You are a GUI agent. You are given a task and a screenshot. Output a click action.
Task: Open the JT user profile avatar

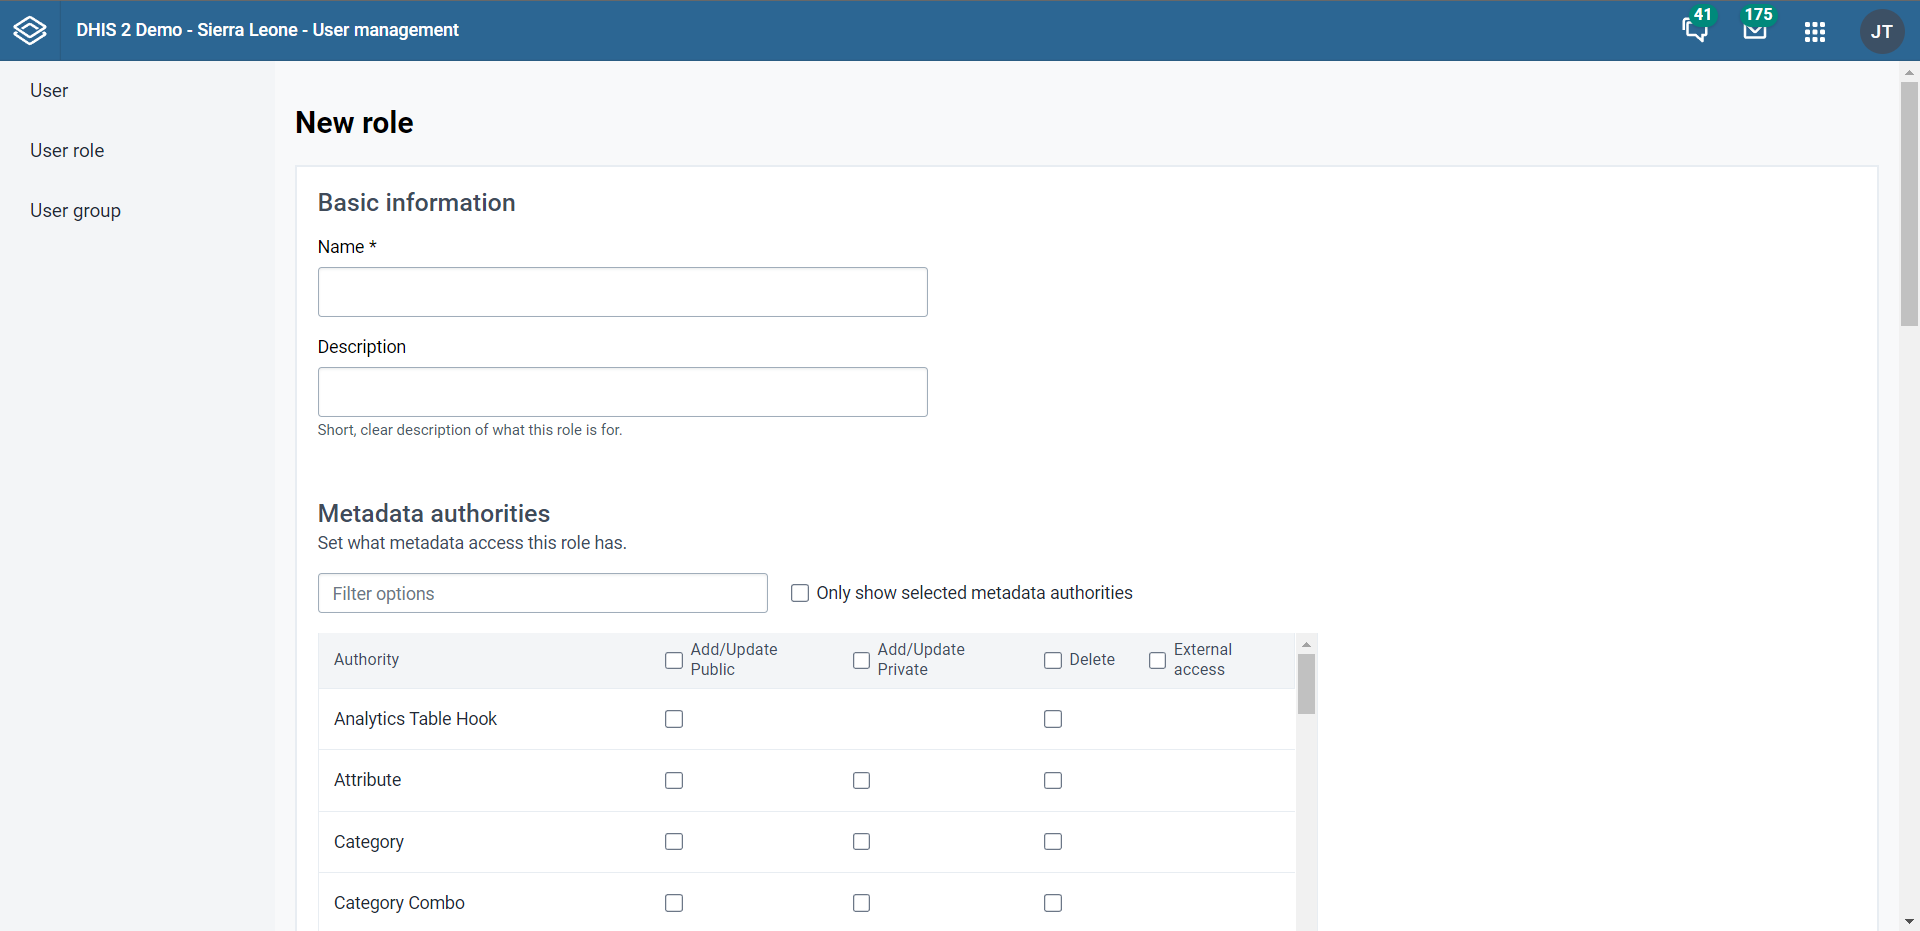point(1881,32)
